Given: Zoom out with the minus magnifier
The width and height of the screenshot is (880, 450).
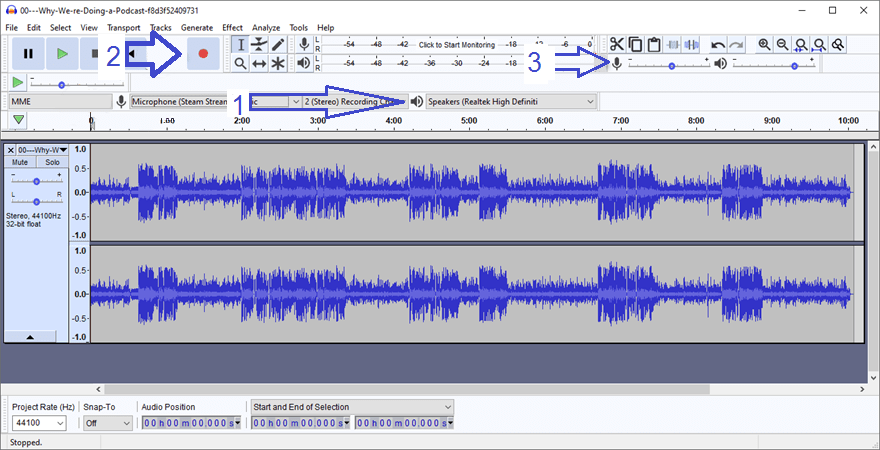Looking at the screenshot, I should 782,44.
